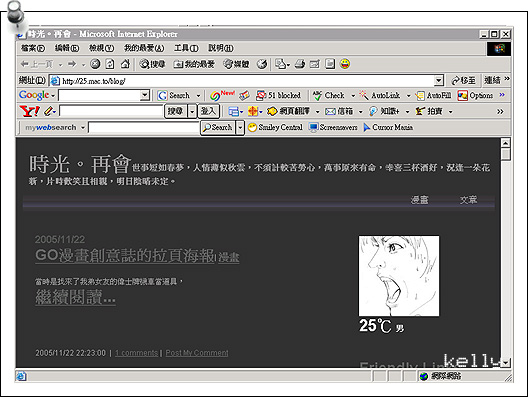Click the Forward arrow button
The height and width of the screenshot is (397, 528).
pyautogui.click(x=72, y=64)
